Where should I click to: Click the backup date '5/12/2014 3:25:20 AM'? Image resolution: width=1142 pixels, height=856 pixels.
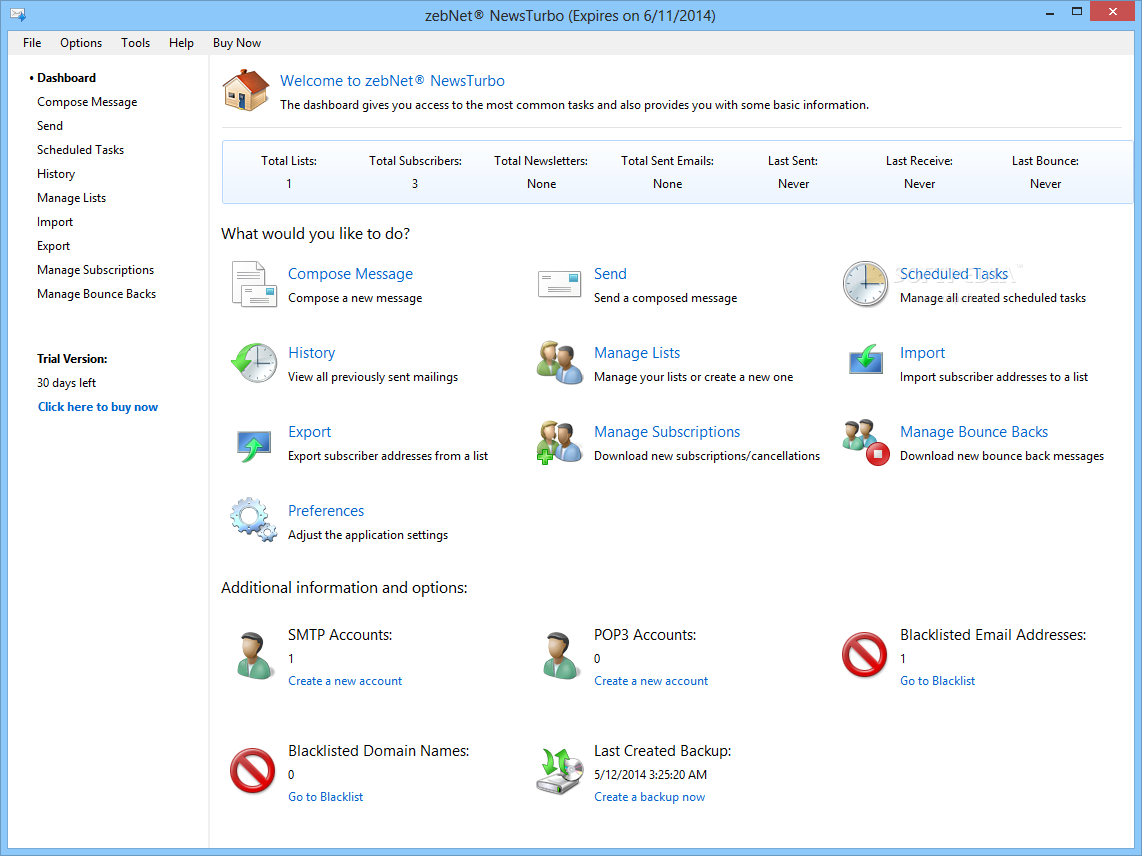(650, 774)
